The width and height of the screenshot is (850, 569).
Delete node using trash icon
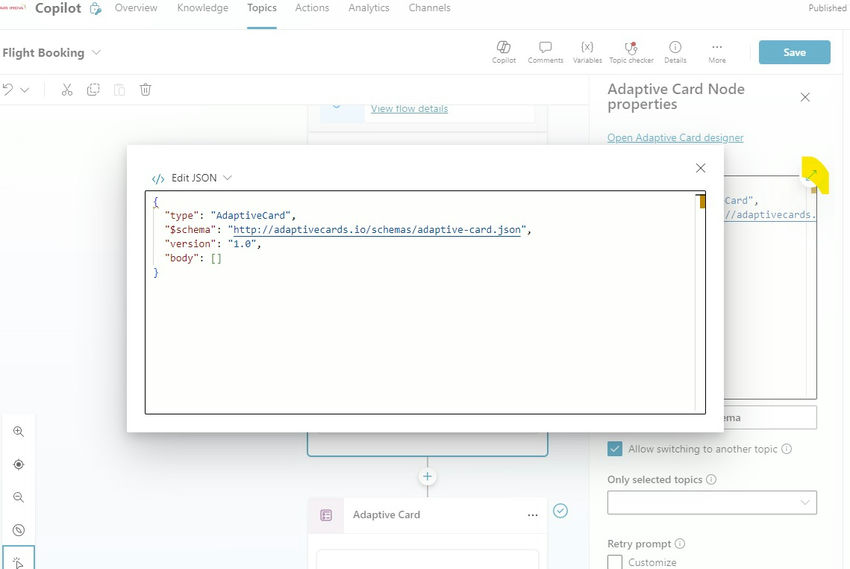pos(145,89)
